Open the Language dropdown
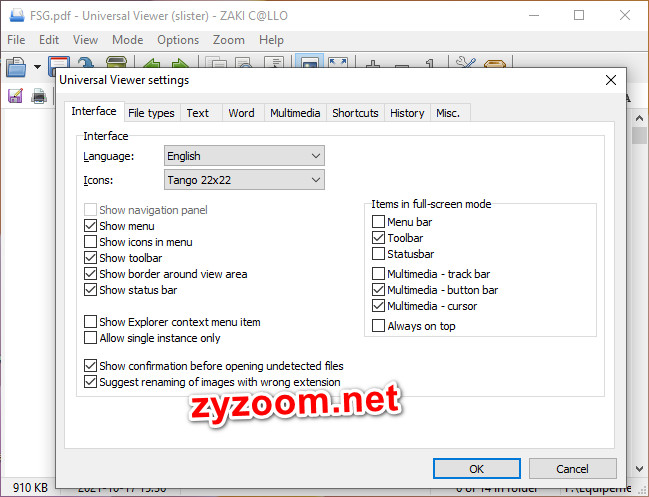Viewport: 649px width, 497px height. tap(244, 156)
